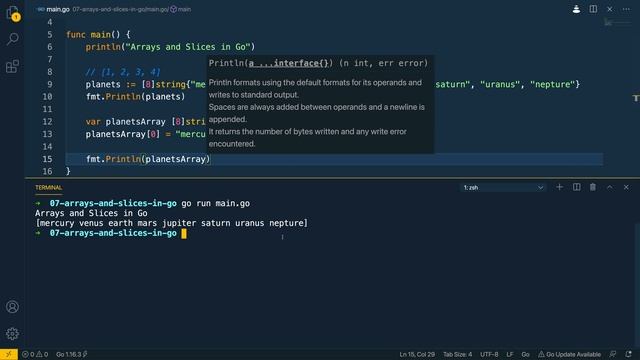The width and height of the screenshot is (640, 360).
Task: Select the TERMINAL panel tab
Action: point(49,187)
